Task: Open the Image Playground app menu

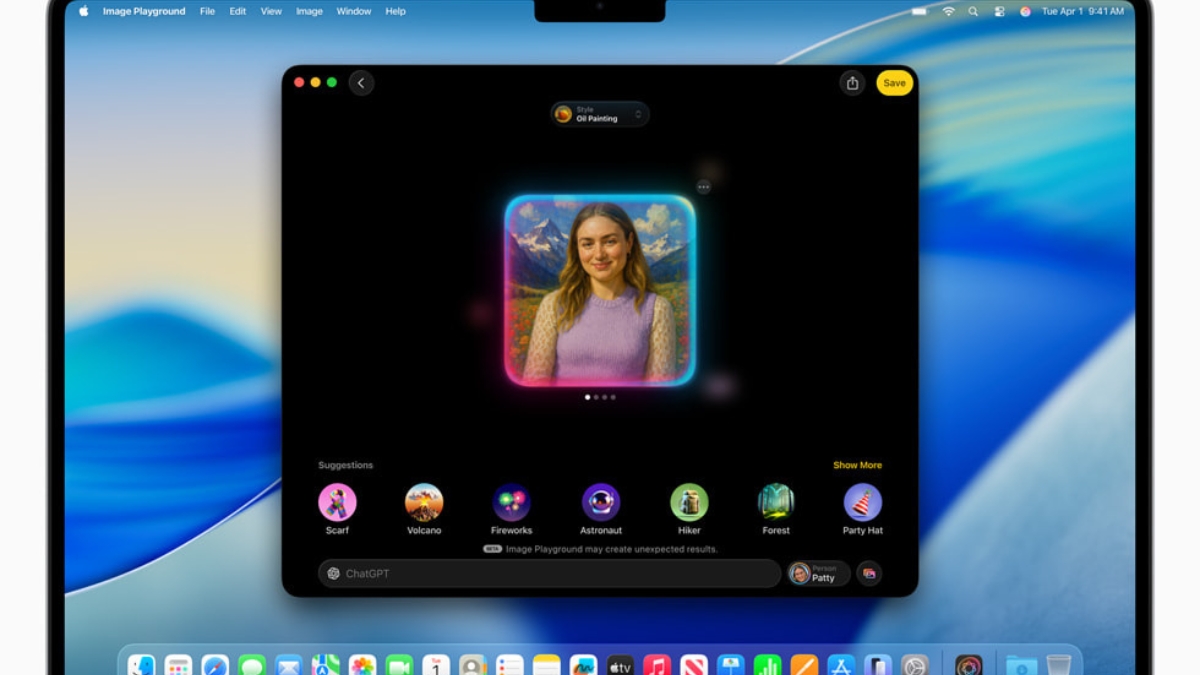Action: tap(144, 11)
